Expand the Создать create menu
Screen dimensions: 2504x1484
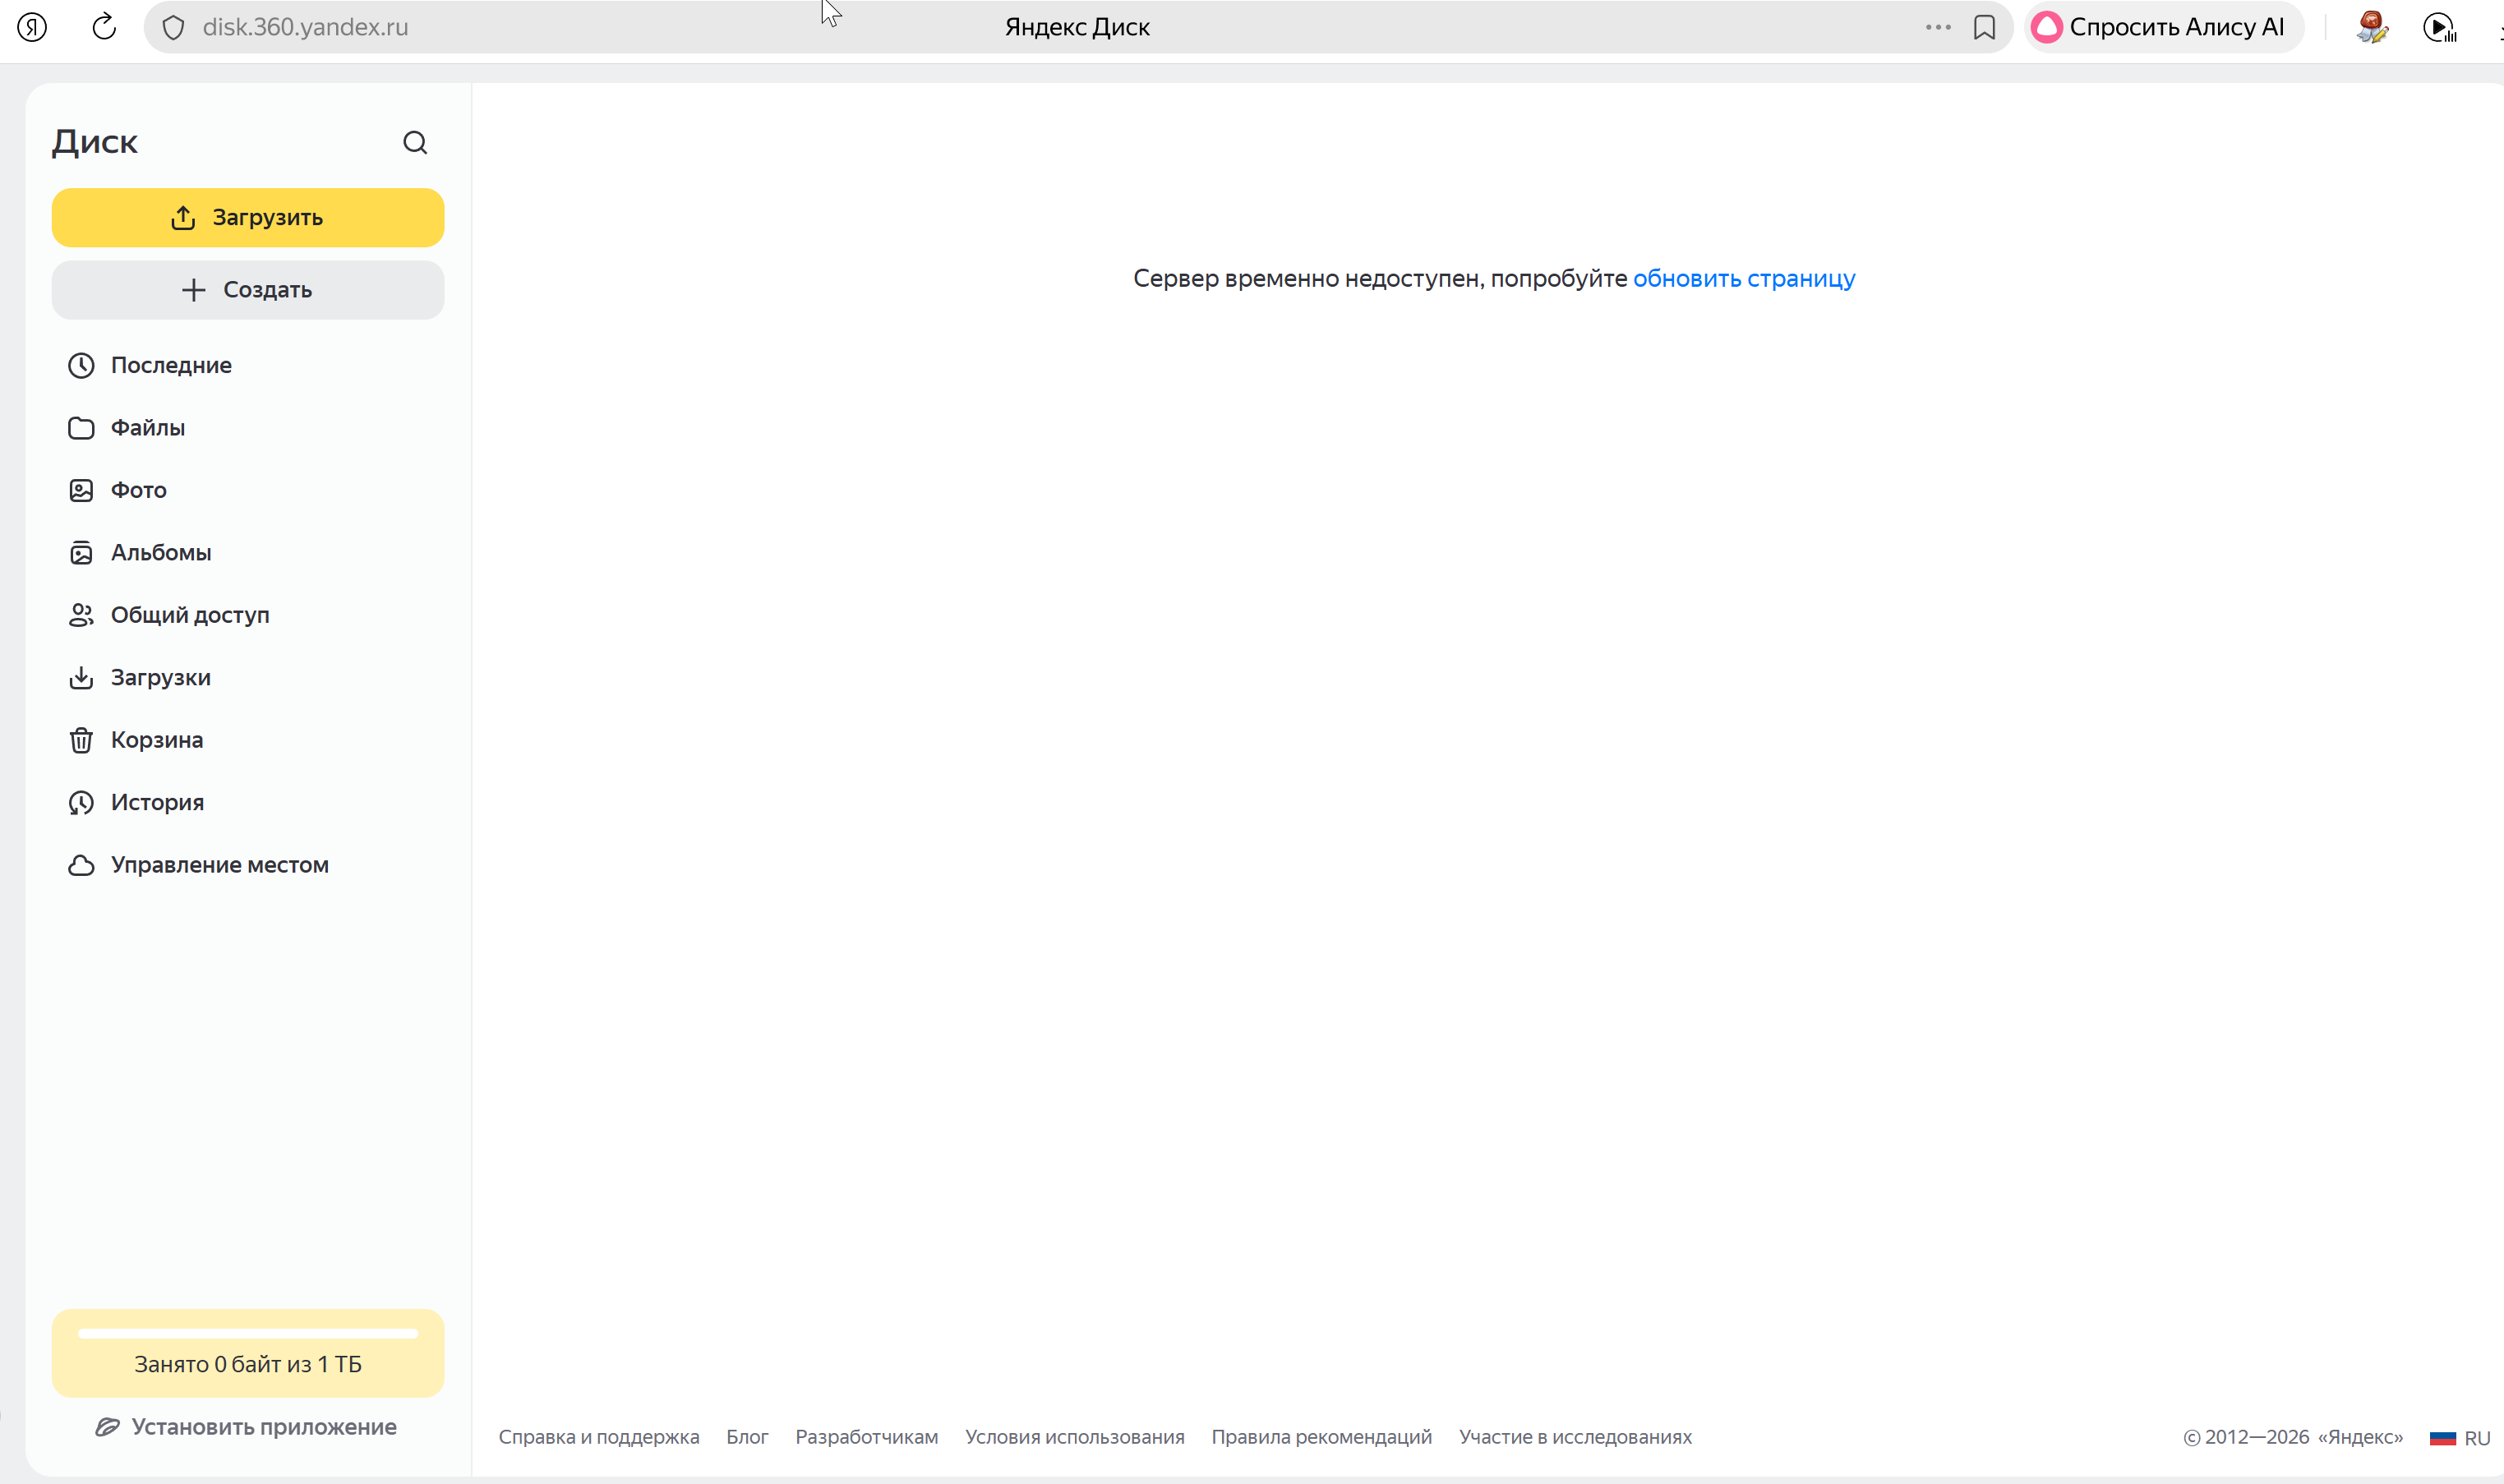click(x=247, y=290)
